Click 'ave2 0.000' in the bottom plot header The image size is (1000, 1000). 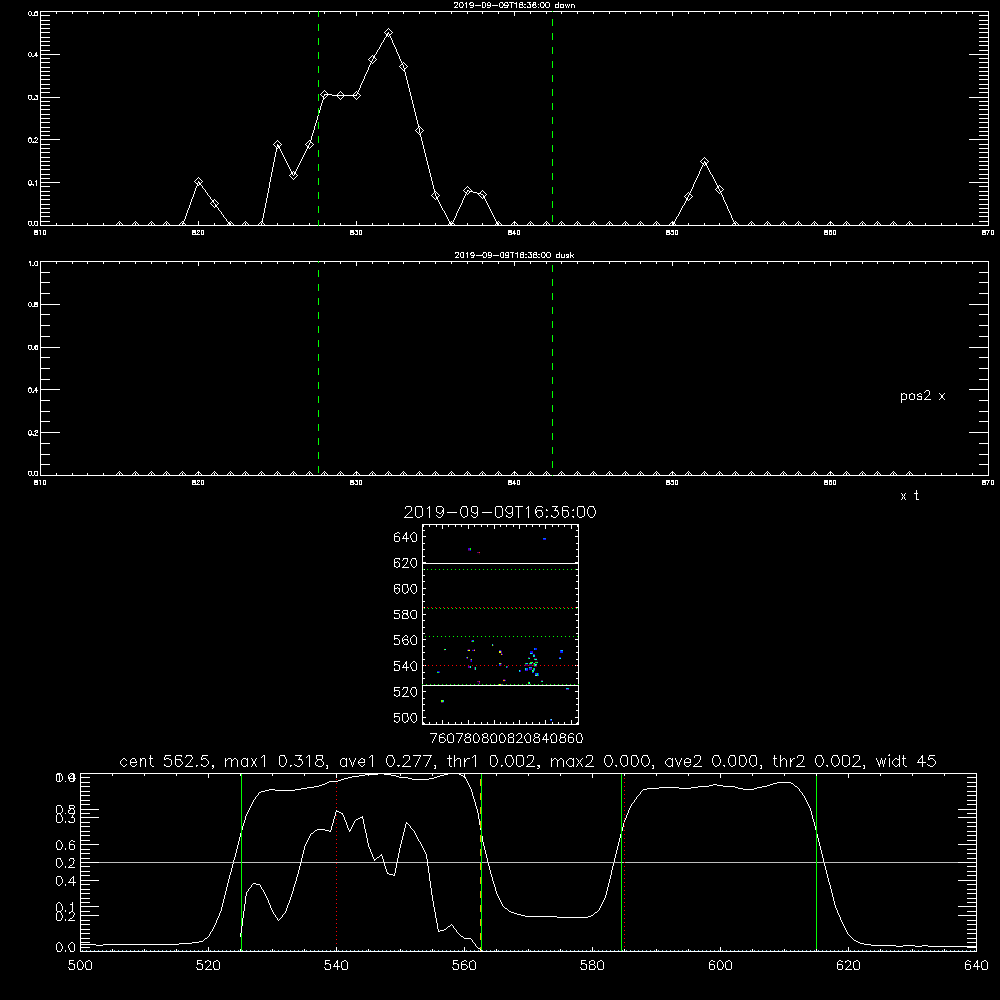point(712,761)
